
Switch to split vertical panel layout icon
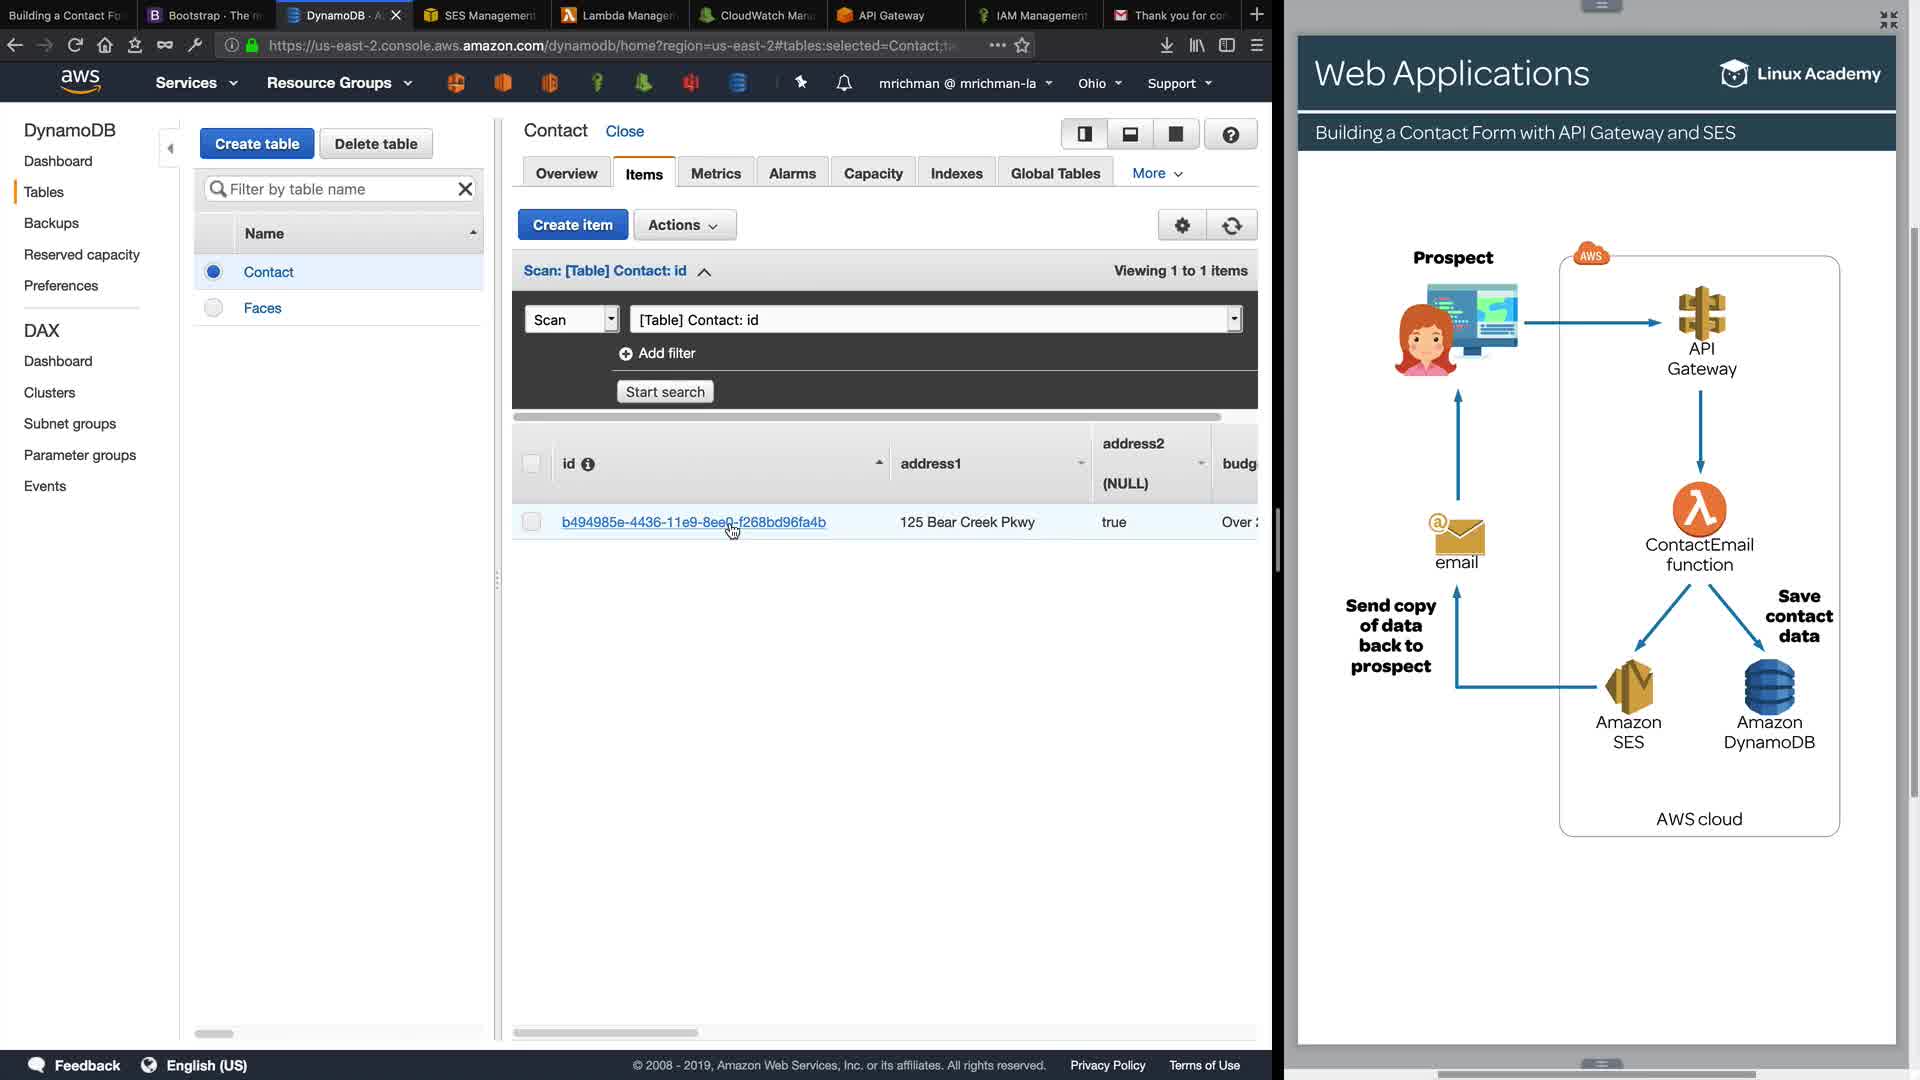[1084, 134]
